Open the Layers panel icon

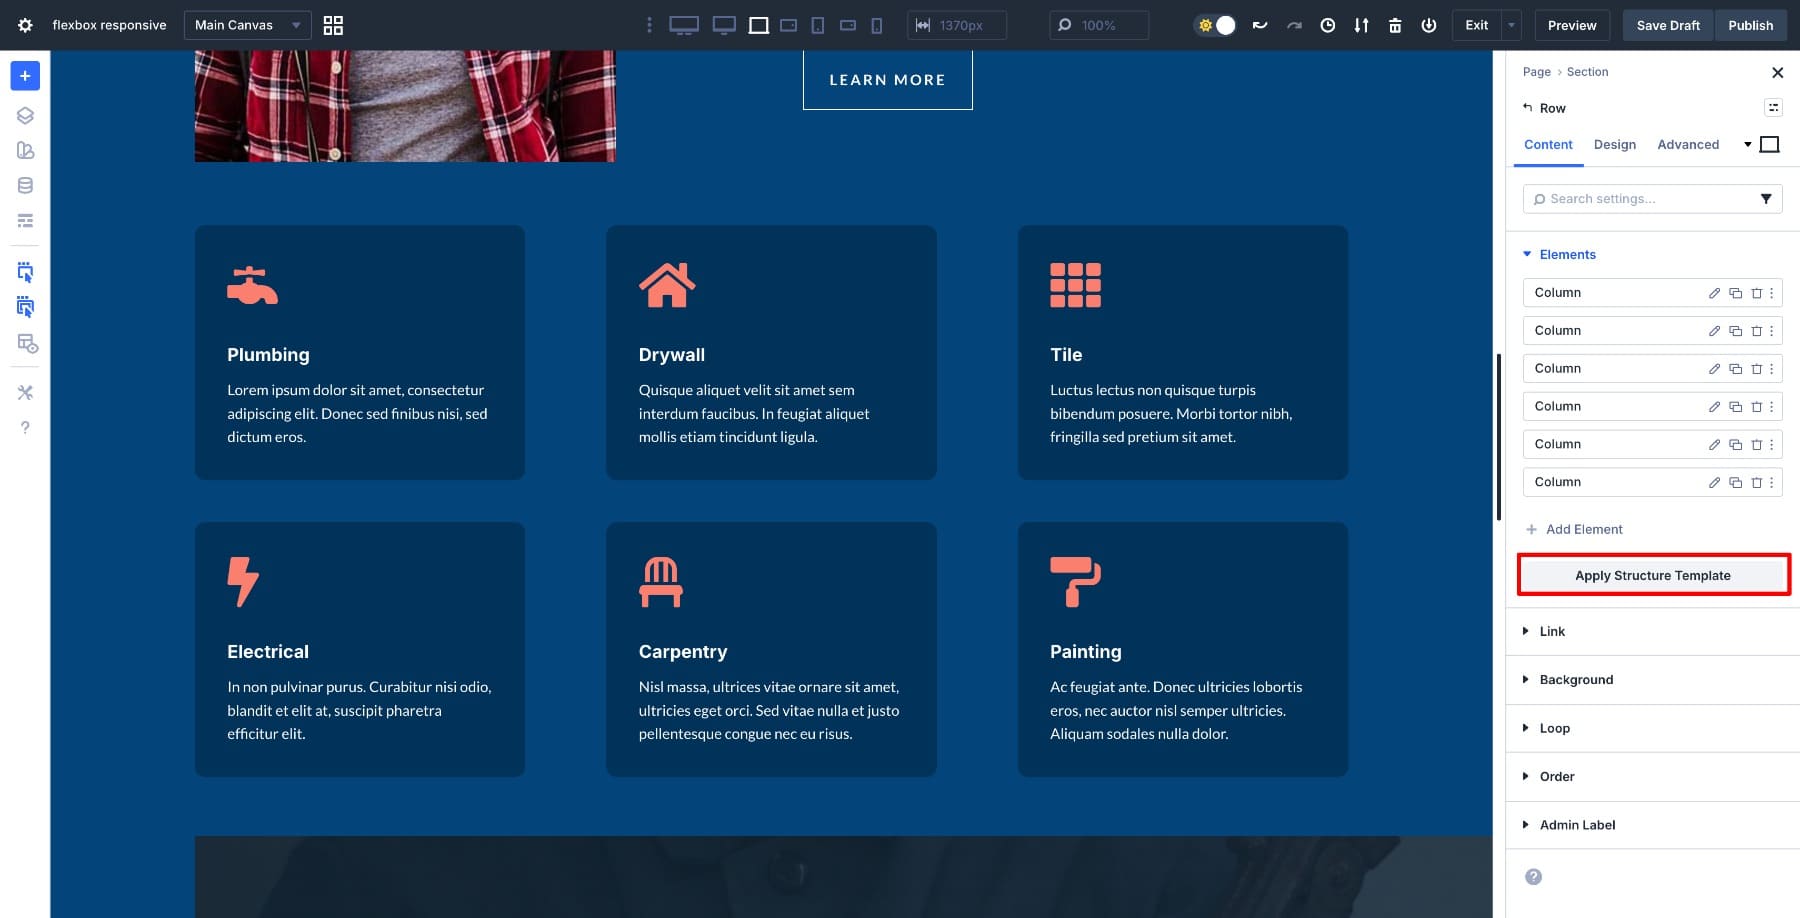25,115
